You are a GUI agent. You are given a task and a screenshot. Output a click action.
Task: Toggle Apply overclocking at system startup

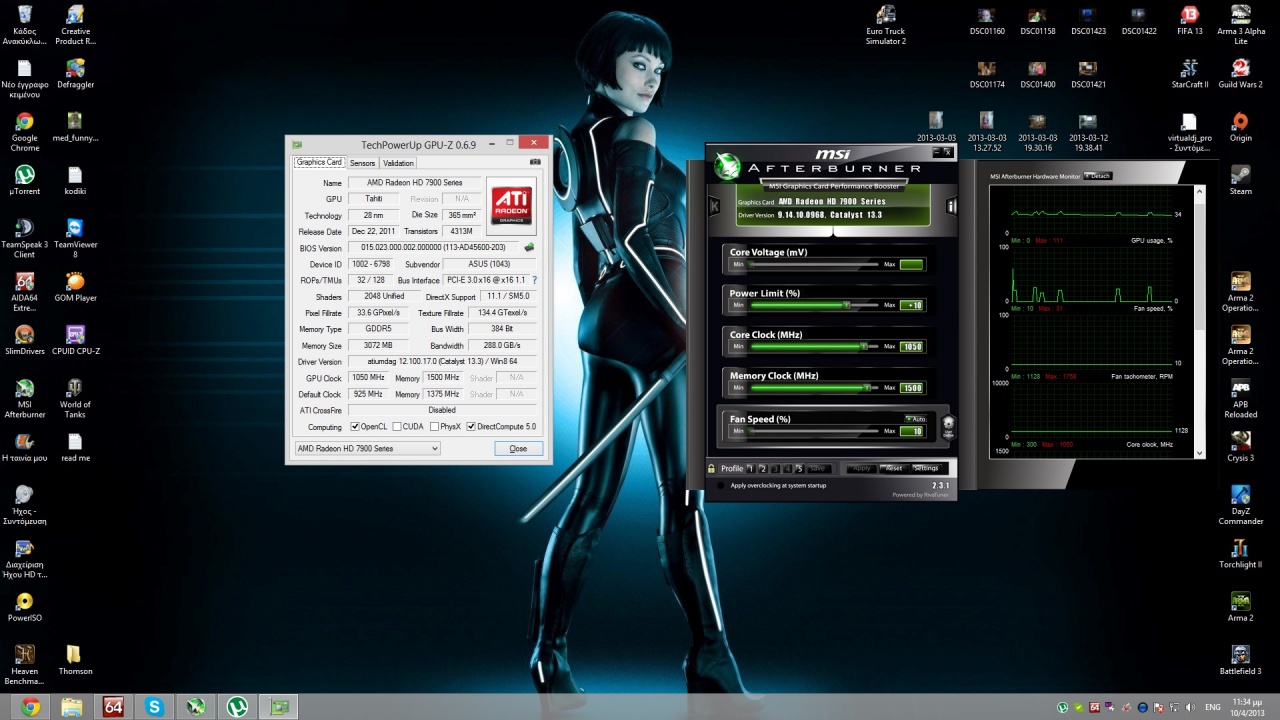point(719,486)
